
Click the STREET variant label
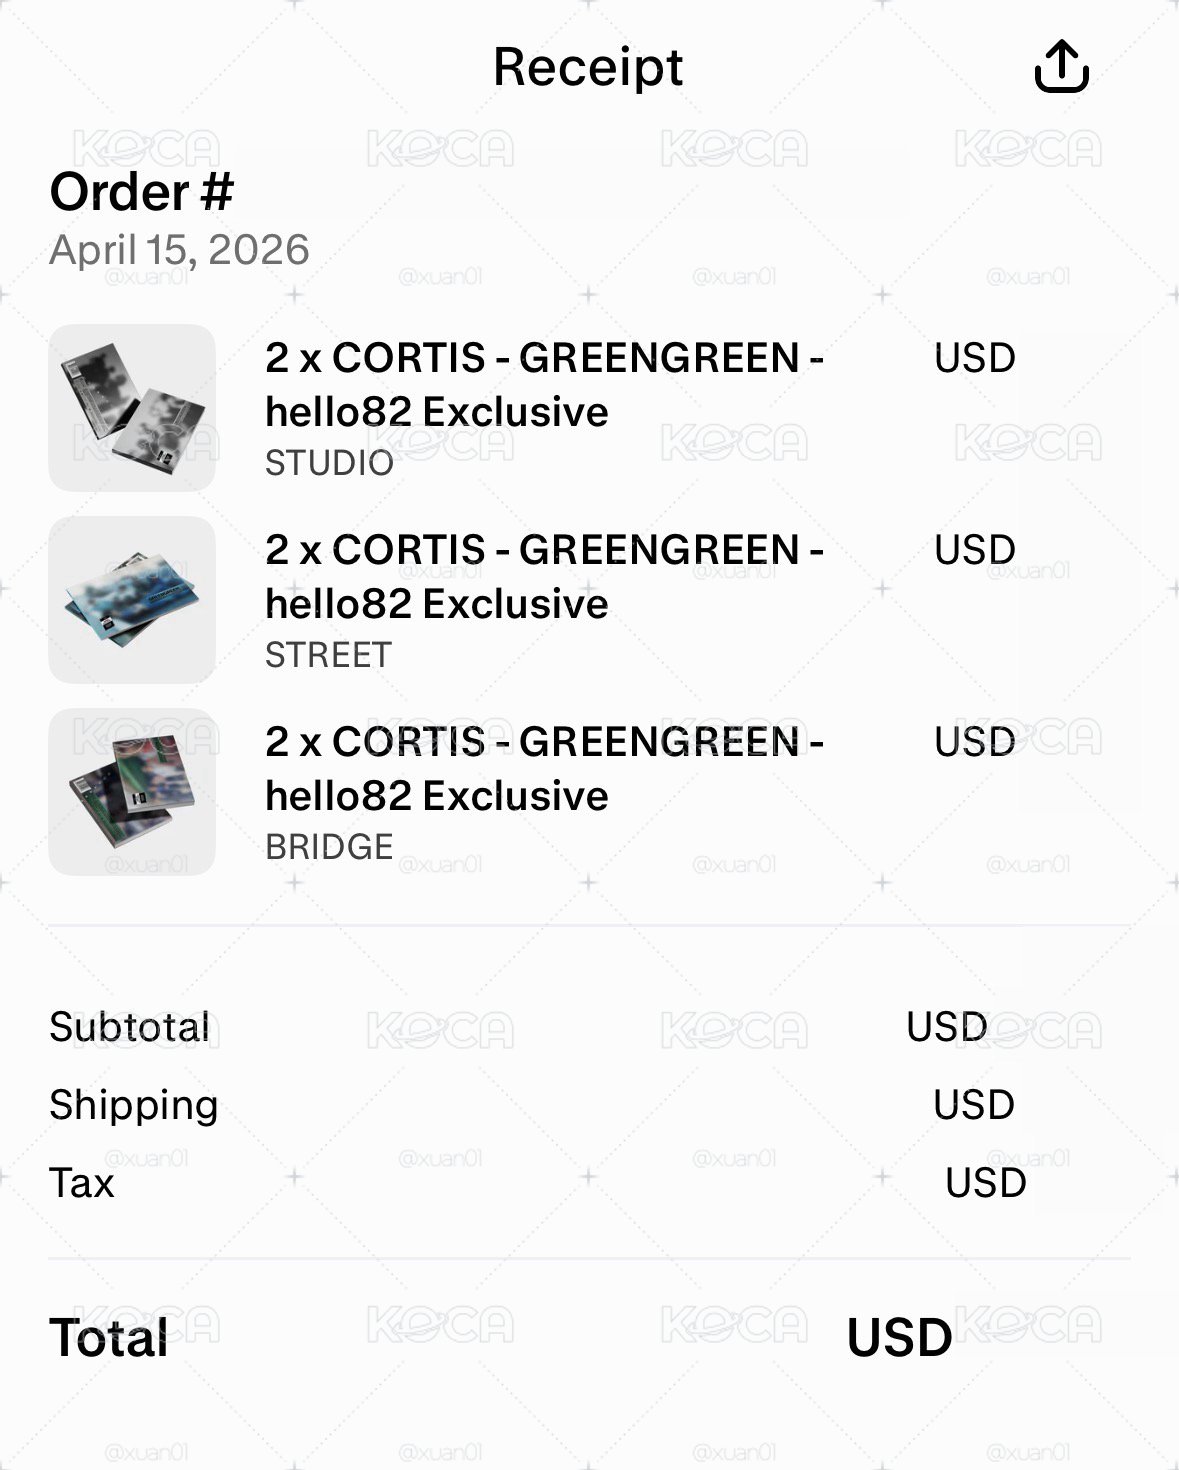coord(328,655)
